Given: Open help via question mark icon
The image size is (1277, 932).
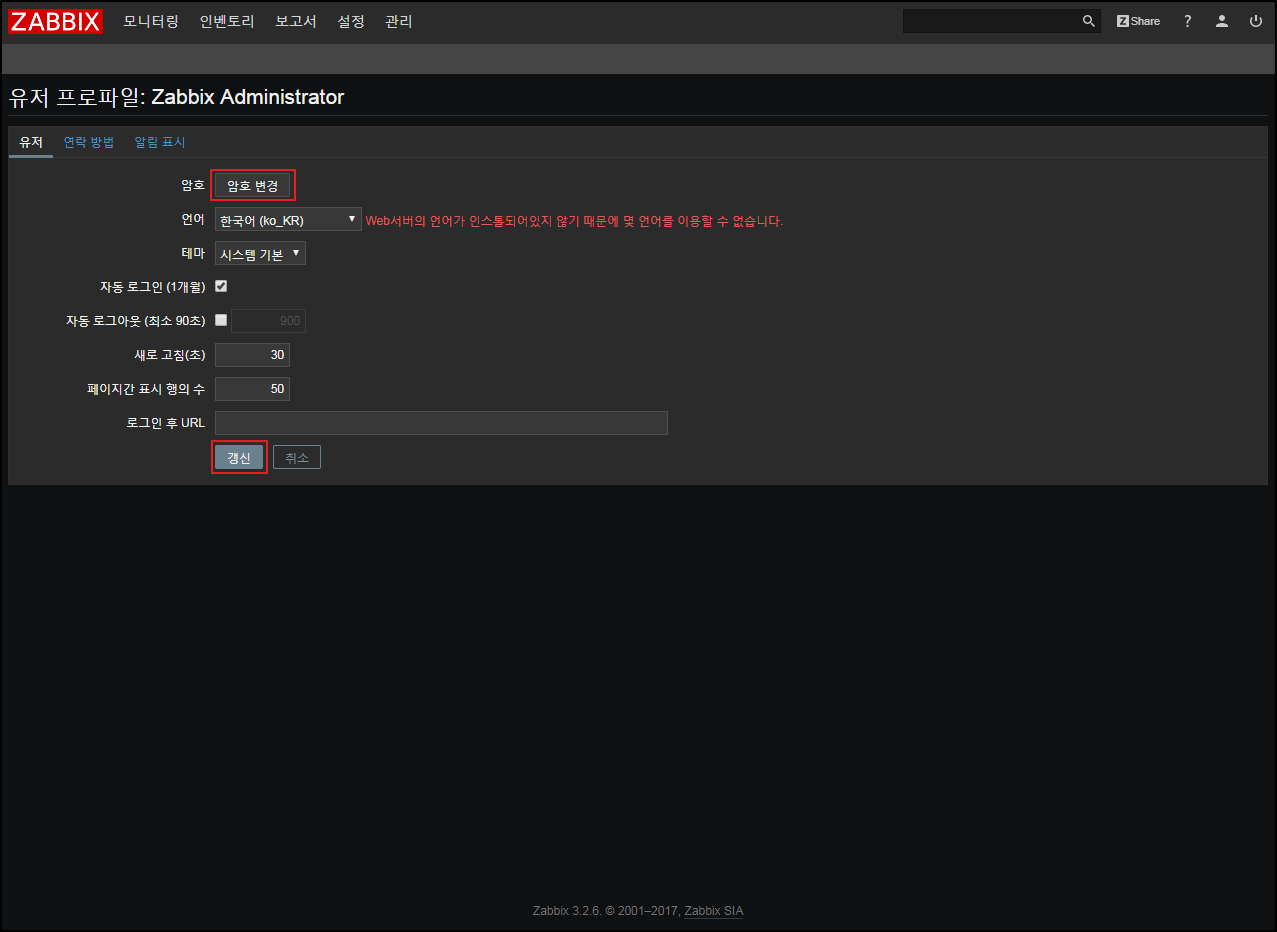Looking at the screenshot, I should (x=1188, y=21).
